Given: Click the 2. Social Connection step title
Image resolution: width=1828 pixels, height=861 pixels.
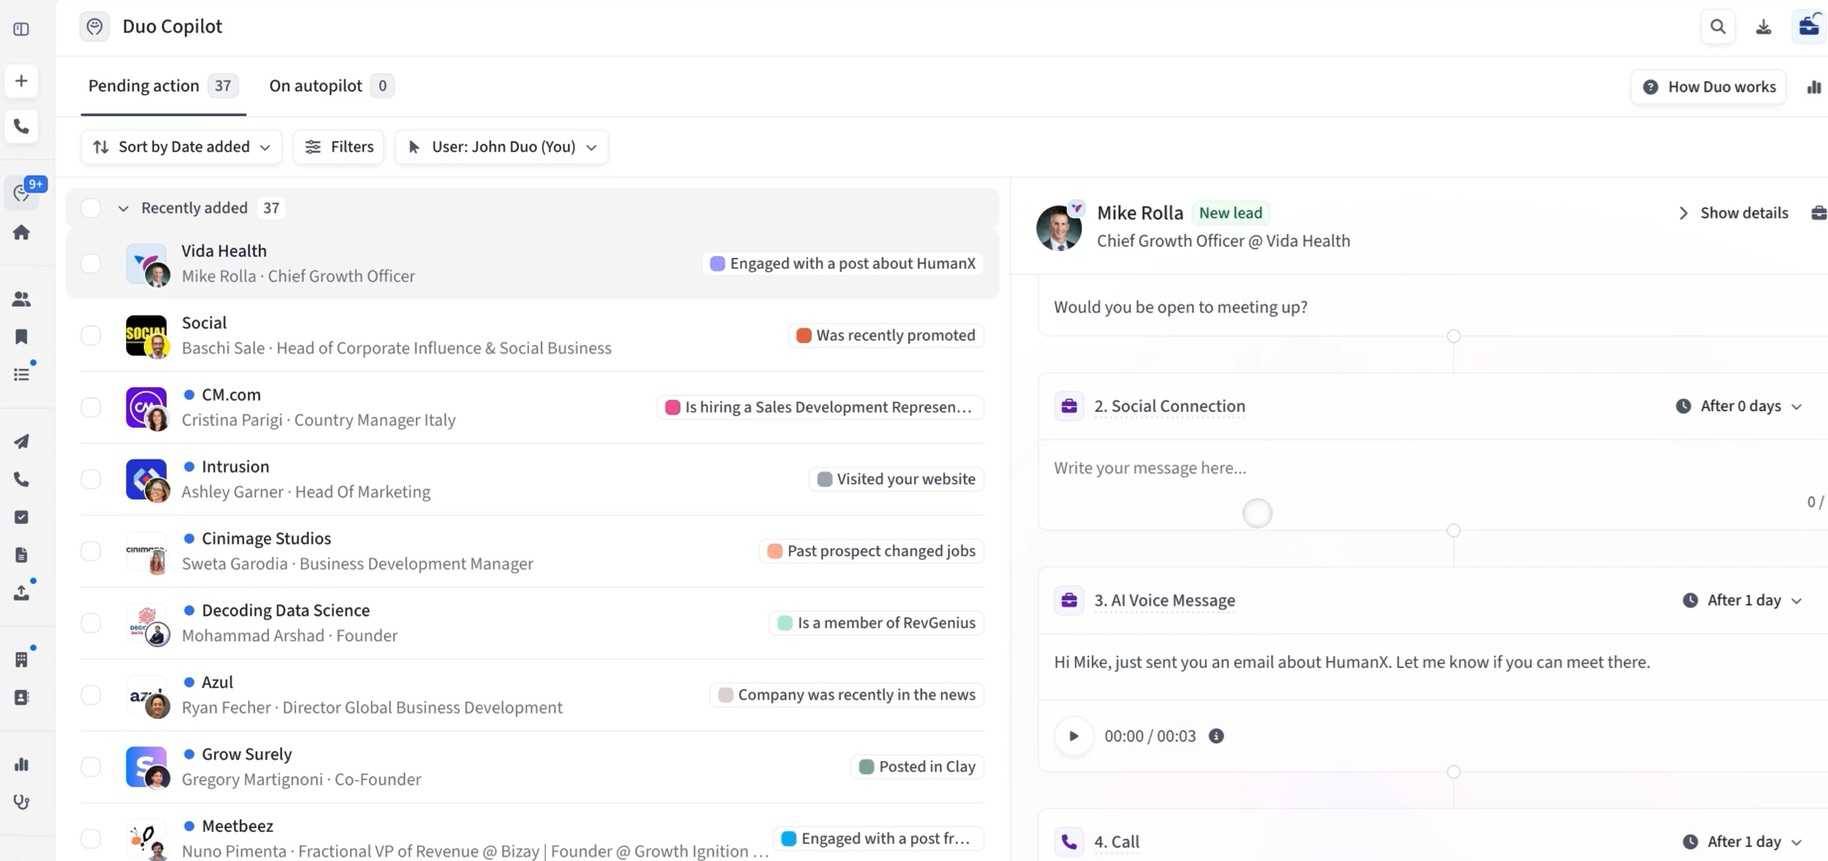Looking at the screenshot, I should (x=1170, y=406).
